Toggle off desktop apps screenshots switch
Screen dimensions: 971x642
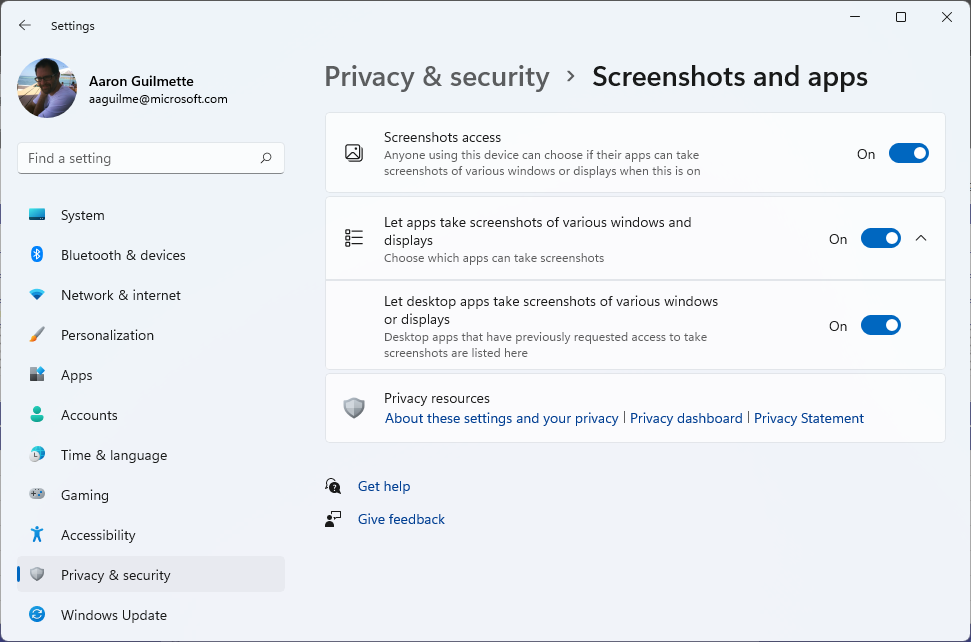[880, 326]
